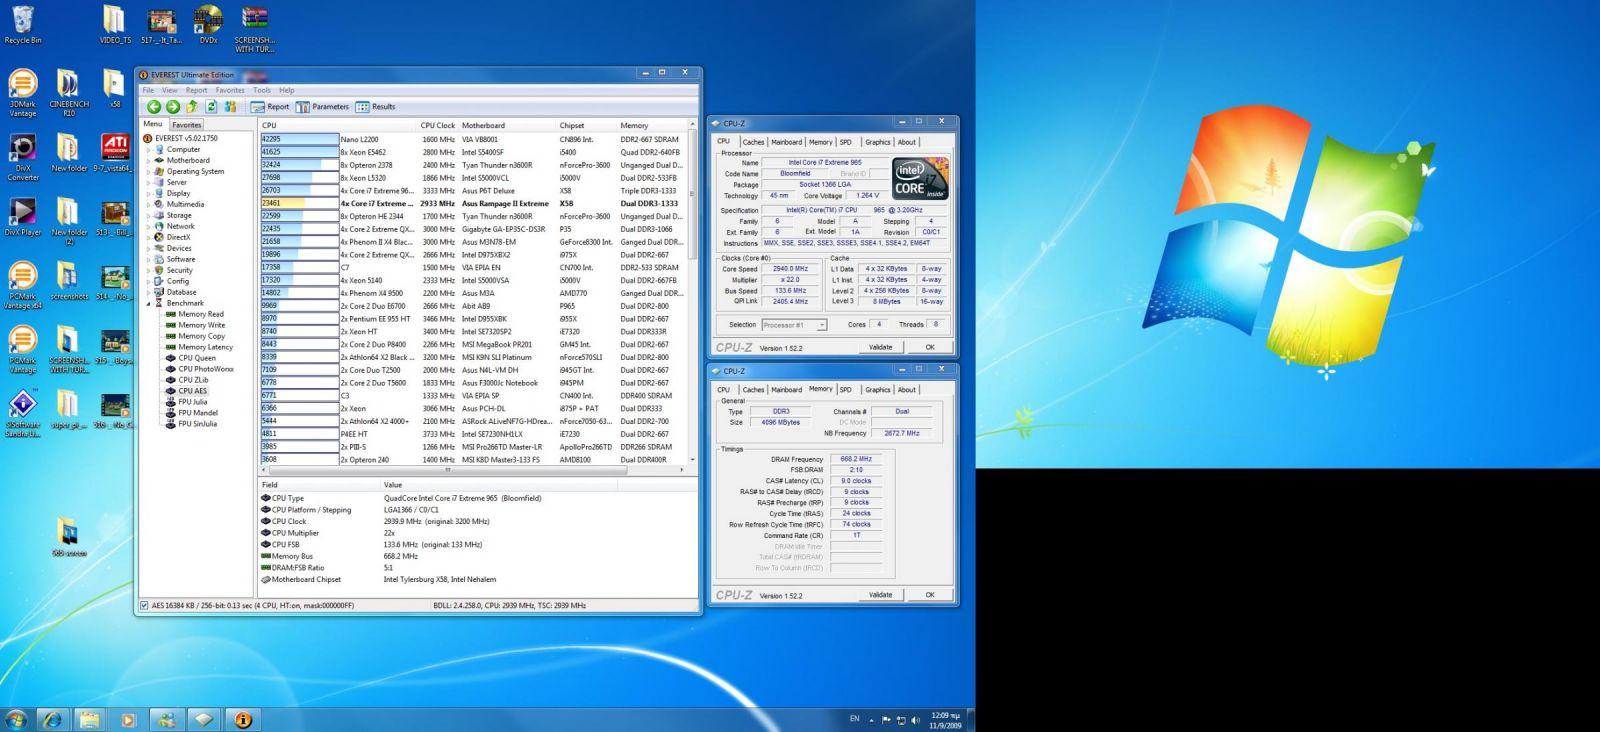
Task: Click the EVEREST icon in the taskbar
Action: coord(243,719)
